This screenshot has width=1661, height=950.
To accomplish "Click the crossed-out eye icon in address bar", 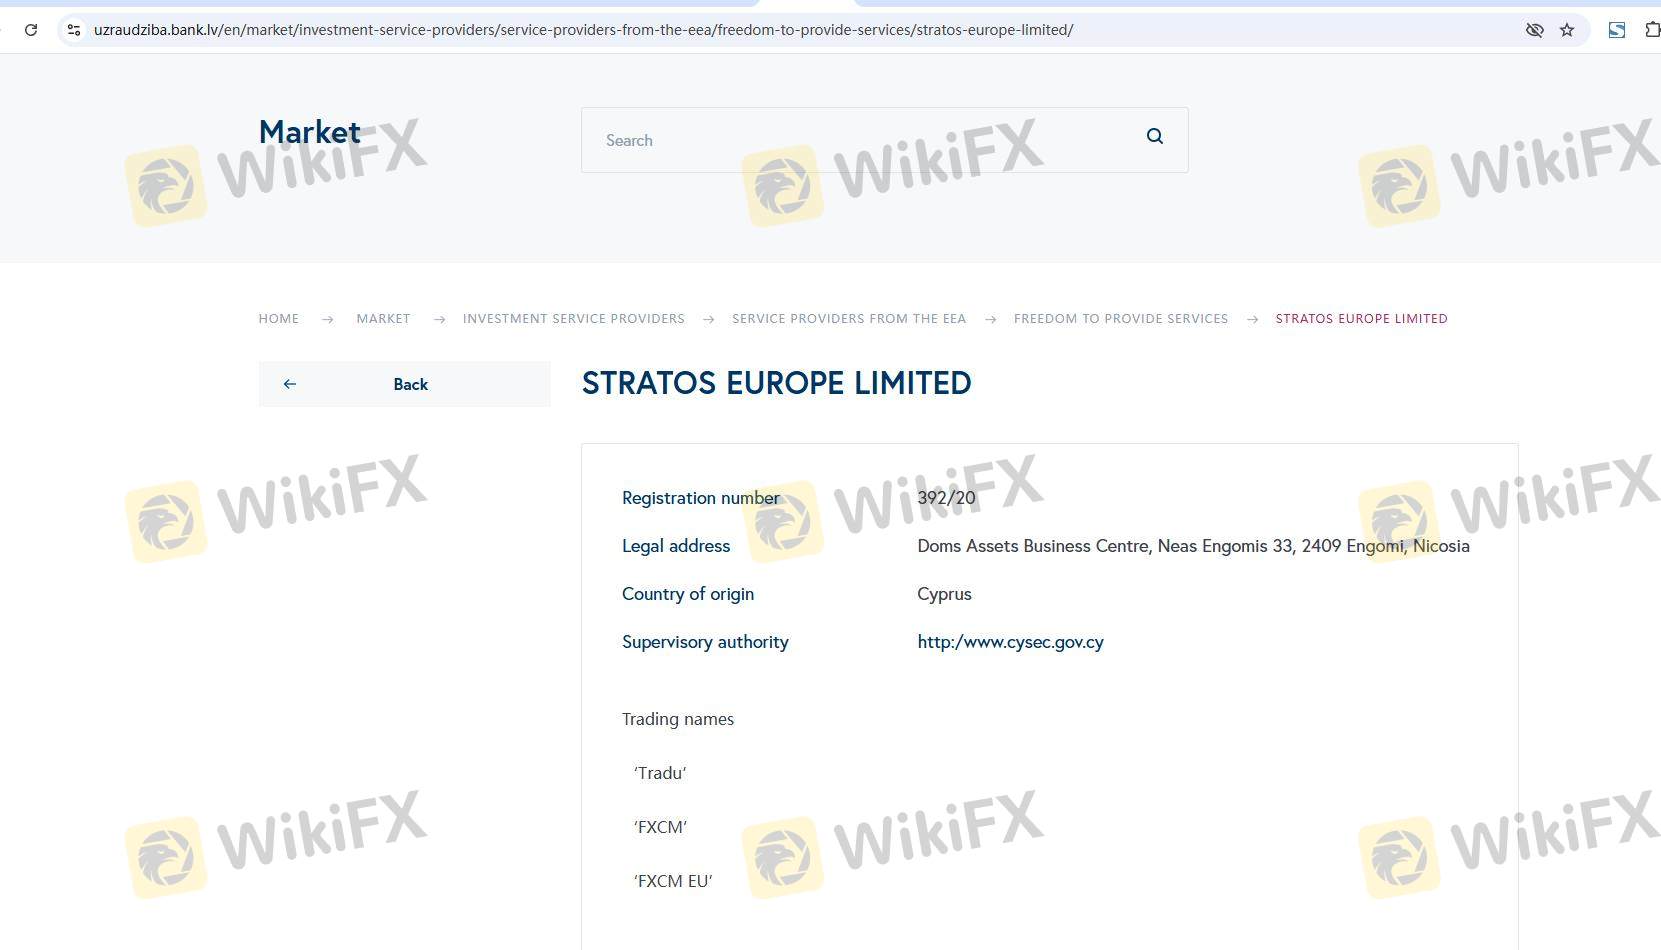I will [1534, 30].
